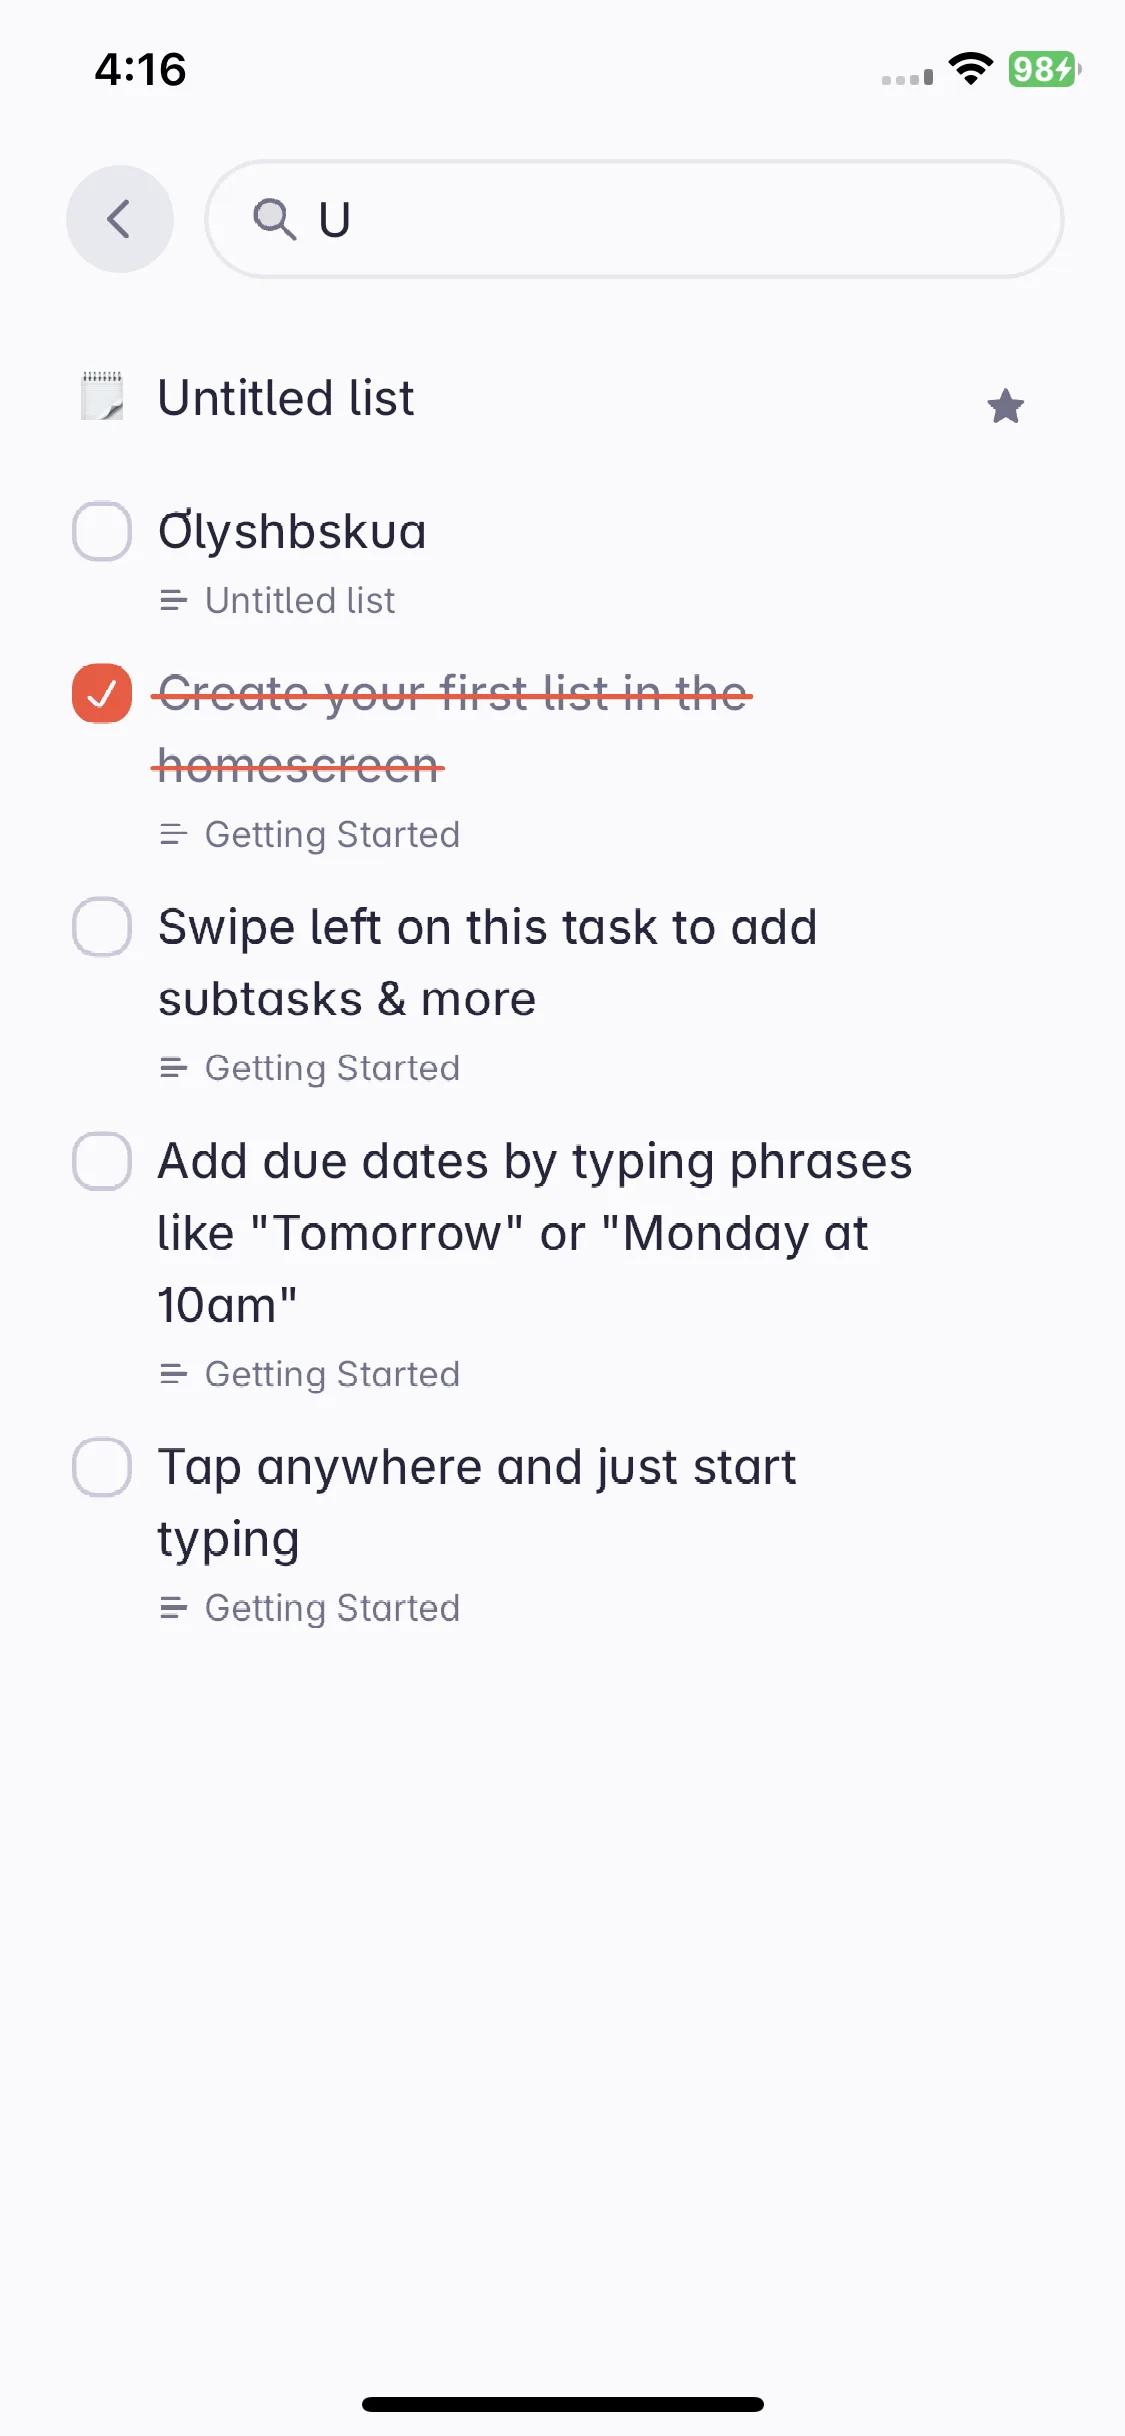Open the Add due dates by typing phrases task

coord(535,1233)
